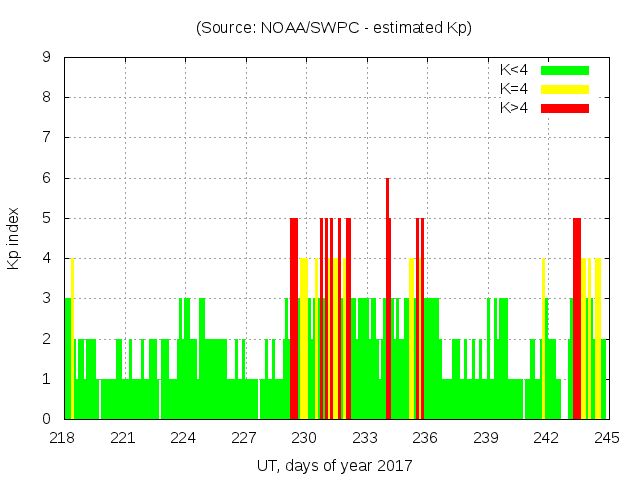Click the "K<4" legend text
640x480 pixels.
click(514, 70)
